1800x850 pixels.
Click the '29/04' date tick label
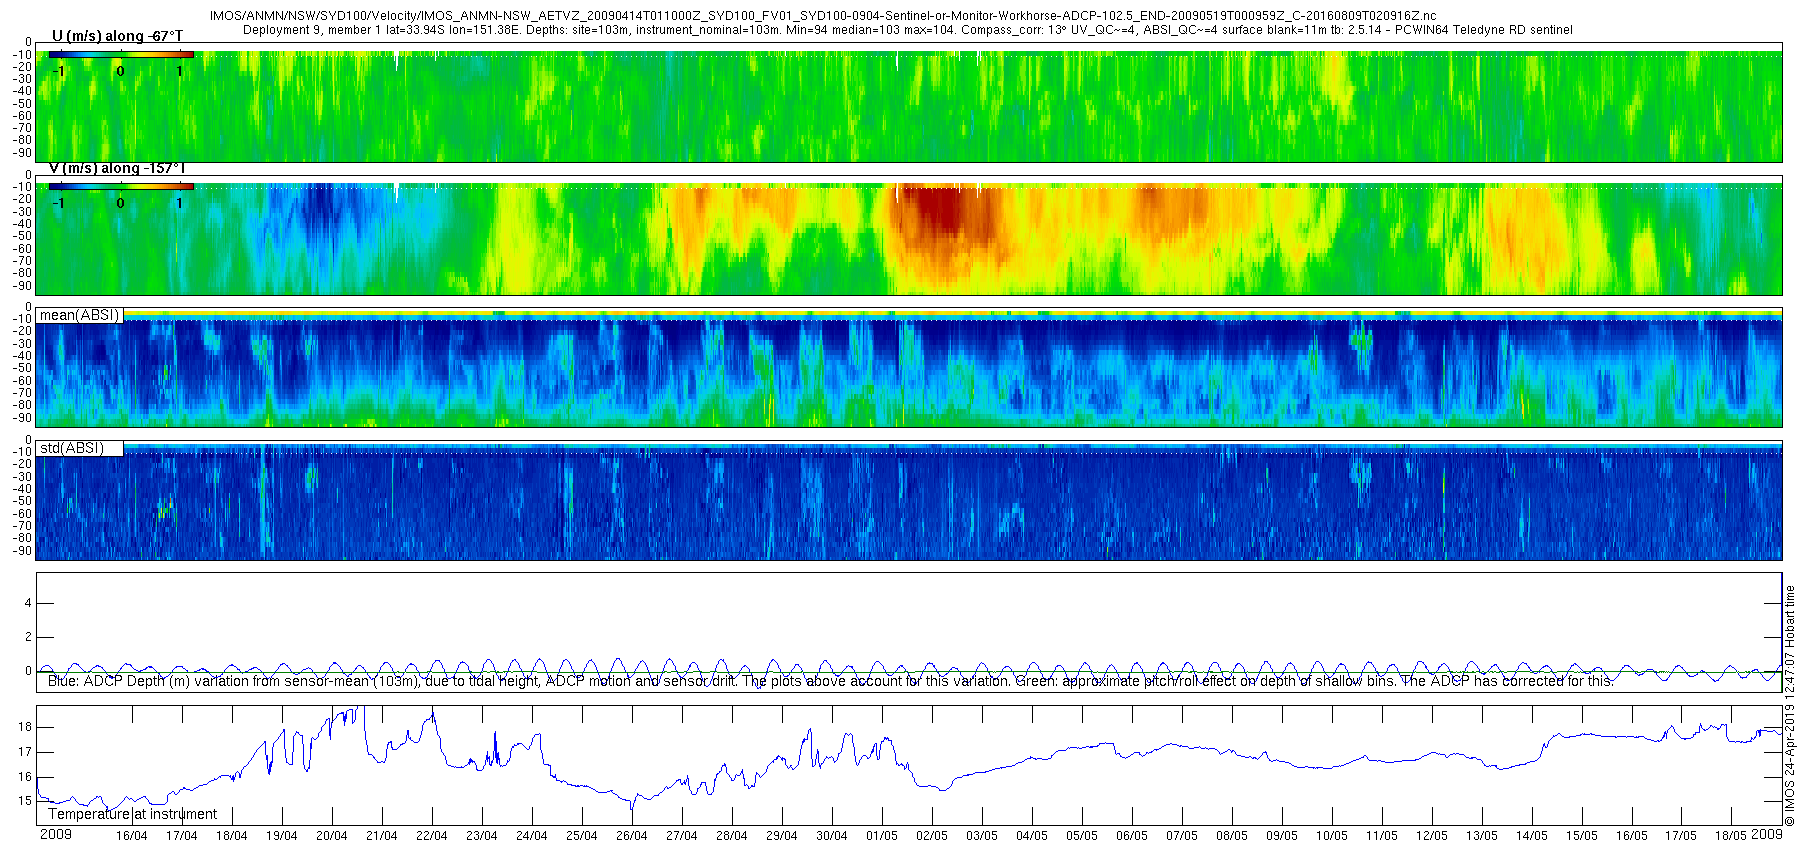click(782, 836)
